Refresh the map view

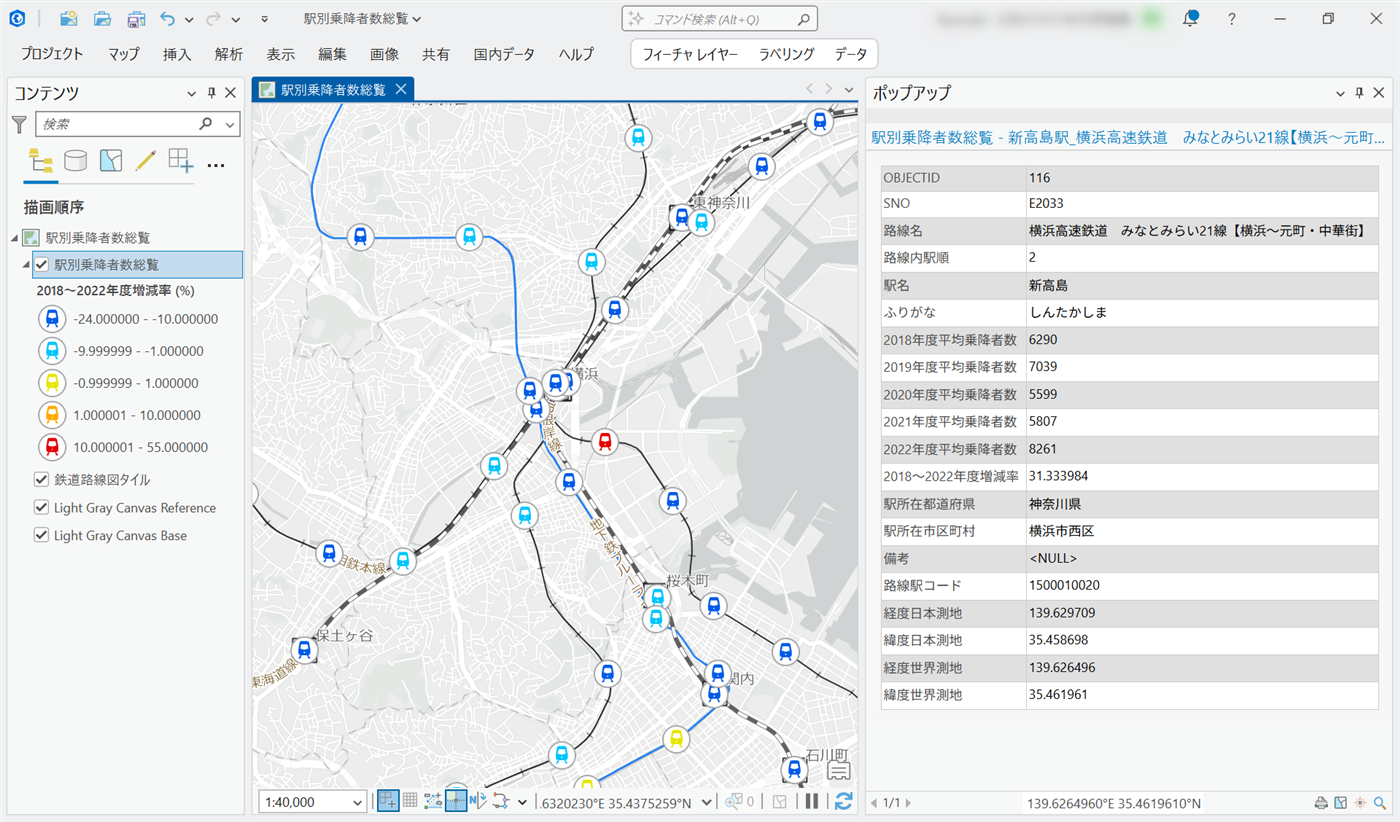tap(843, 801)
